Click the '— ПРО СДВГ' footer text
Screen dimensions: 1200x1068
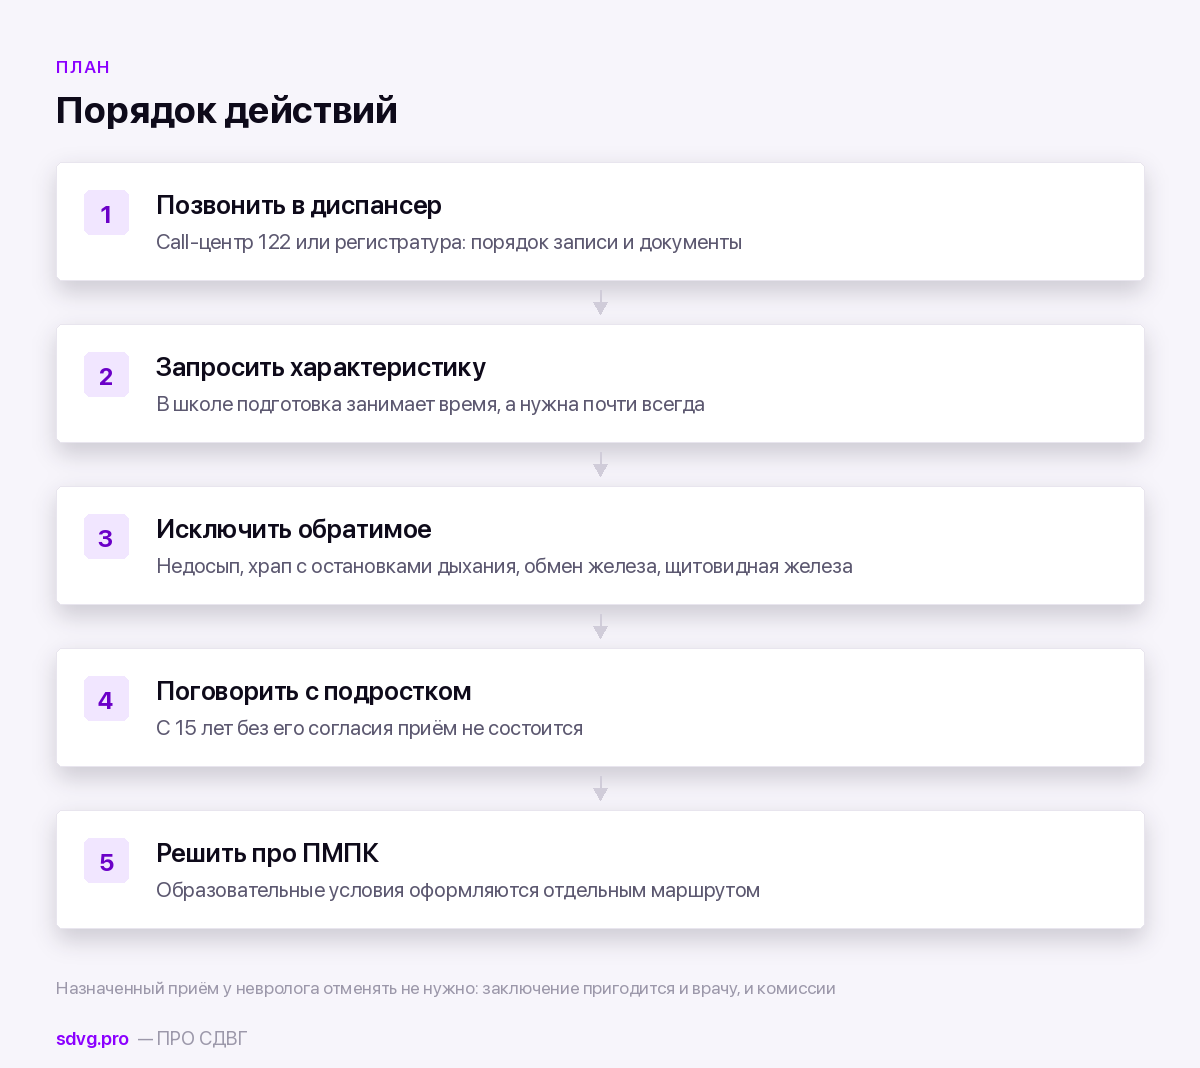192,1039
